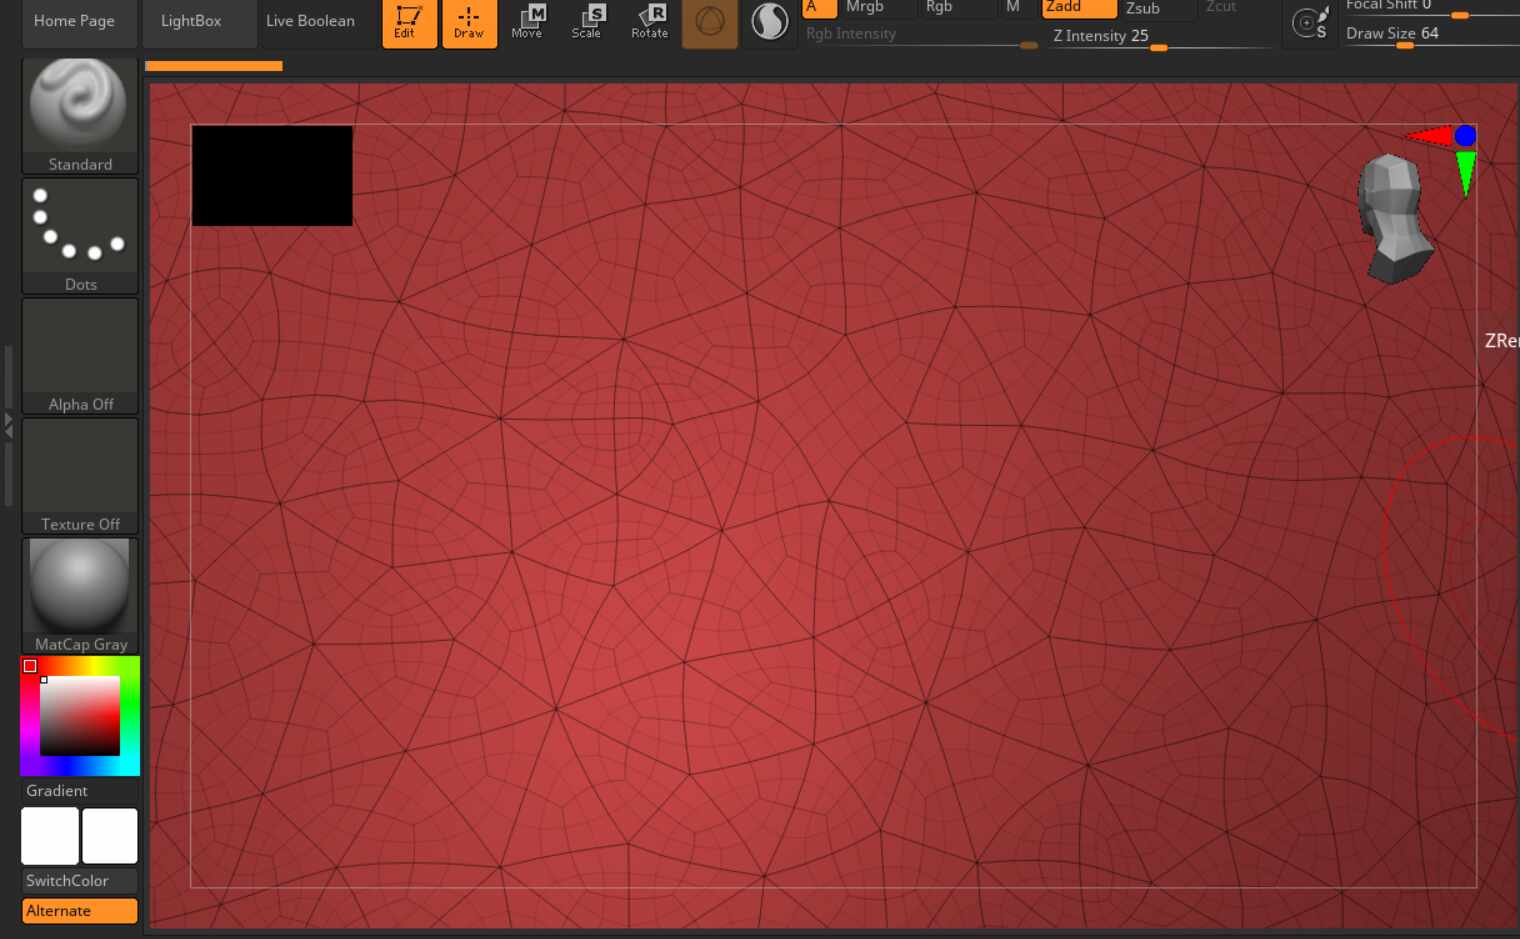
Task: Click the gray head camera view indicator
Action: [1394, 218]
